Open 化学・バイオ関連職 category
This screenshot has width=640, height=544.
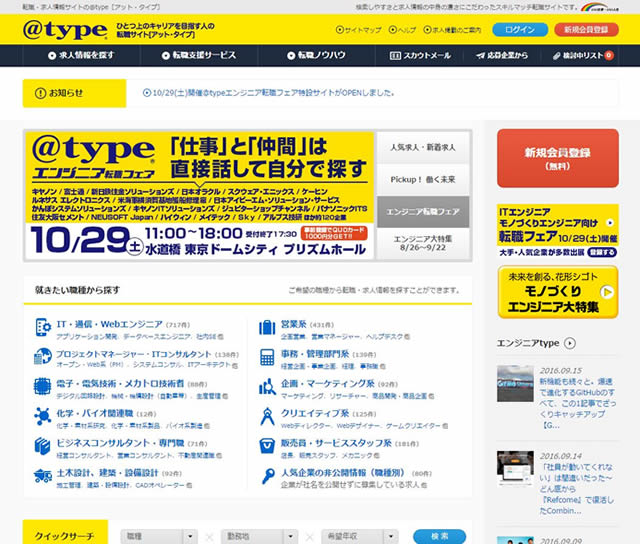pos(95,414)
